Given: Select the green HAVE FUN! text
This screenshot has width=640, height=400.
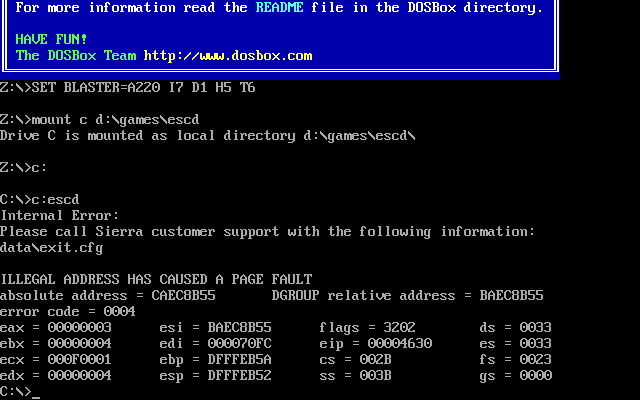Looking at the screenshot, I should (x=51, y=39).
